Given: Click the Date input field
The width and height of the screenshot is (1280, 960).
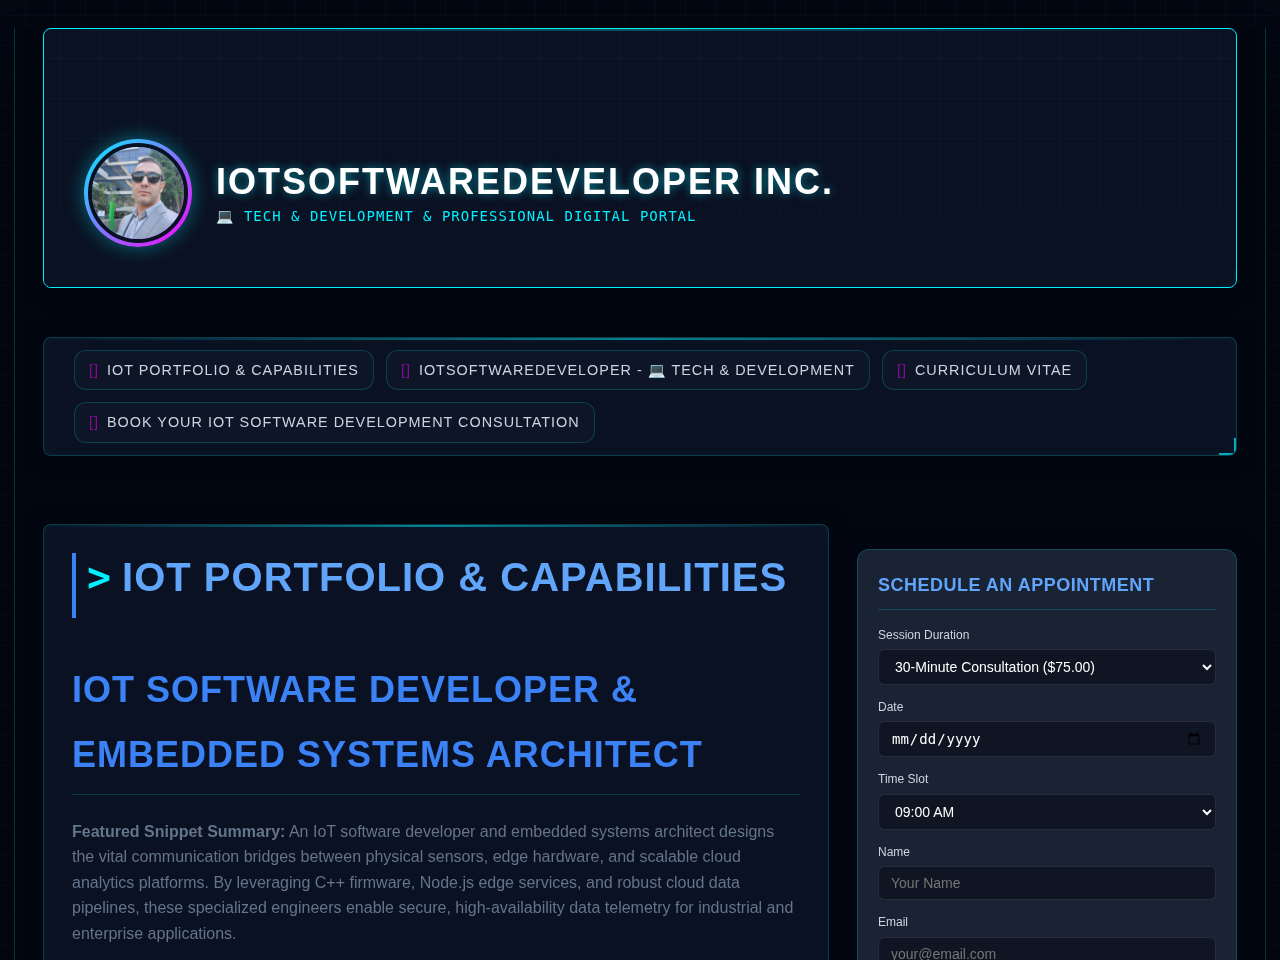Looking at the screenshot, I should tap(1047, 739).
